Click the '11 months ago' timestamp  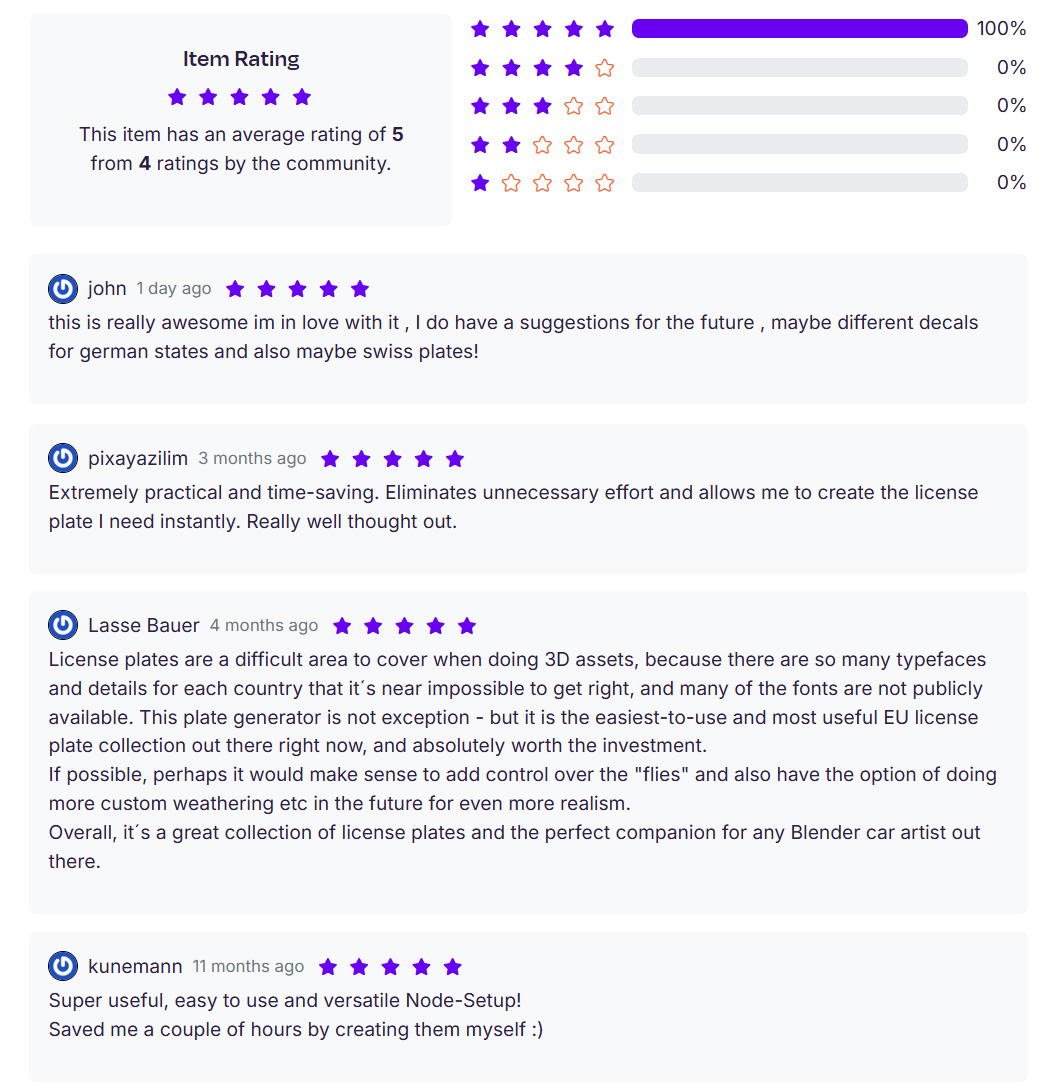248,967
